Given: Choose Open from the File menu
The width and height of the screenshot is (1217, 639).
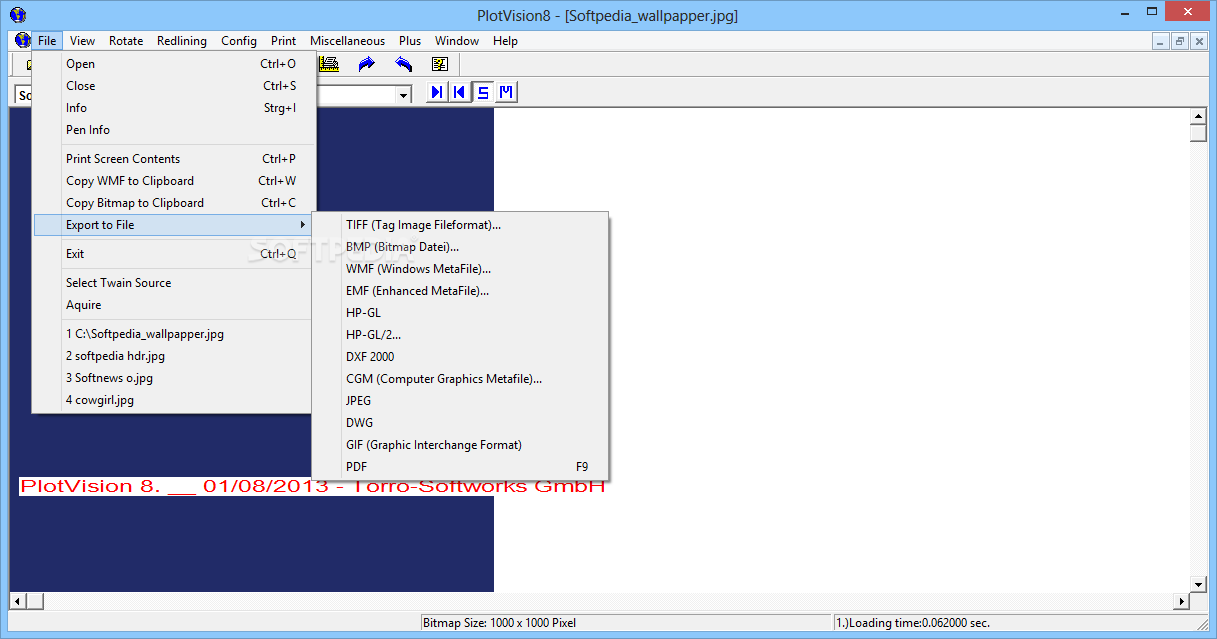Looking at the screenshot, I should [x=174, y=64].
